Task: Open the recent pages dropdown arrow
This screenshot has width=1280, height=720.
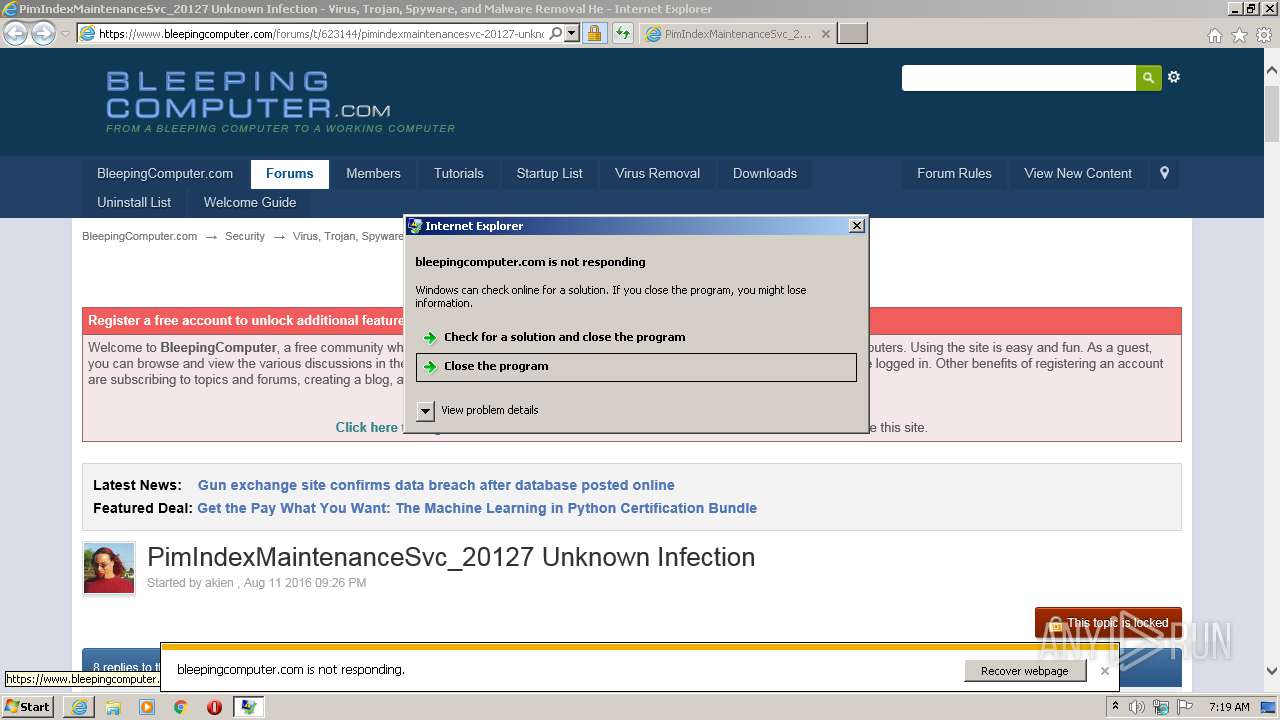Action: coord(65,33)
